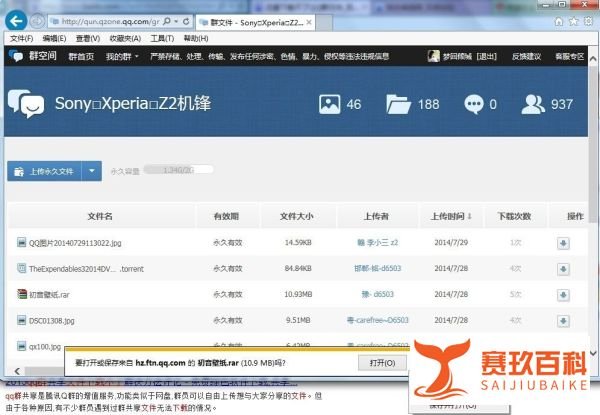Open the browser Home icon

click(559, 21)
